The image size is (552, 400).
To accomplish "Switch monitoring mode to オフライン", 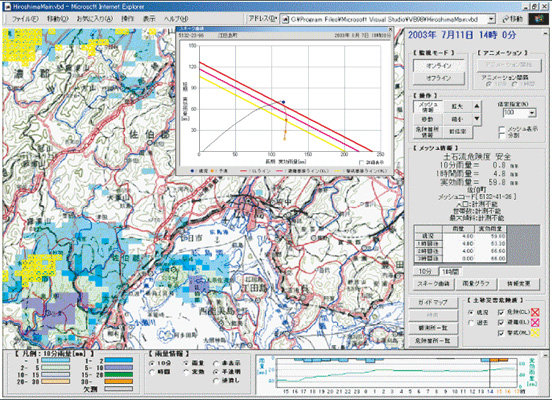I will pos(439,78).
